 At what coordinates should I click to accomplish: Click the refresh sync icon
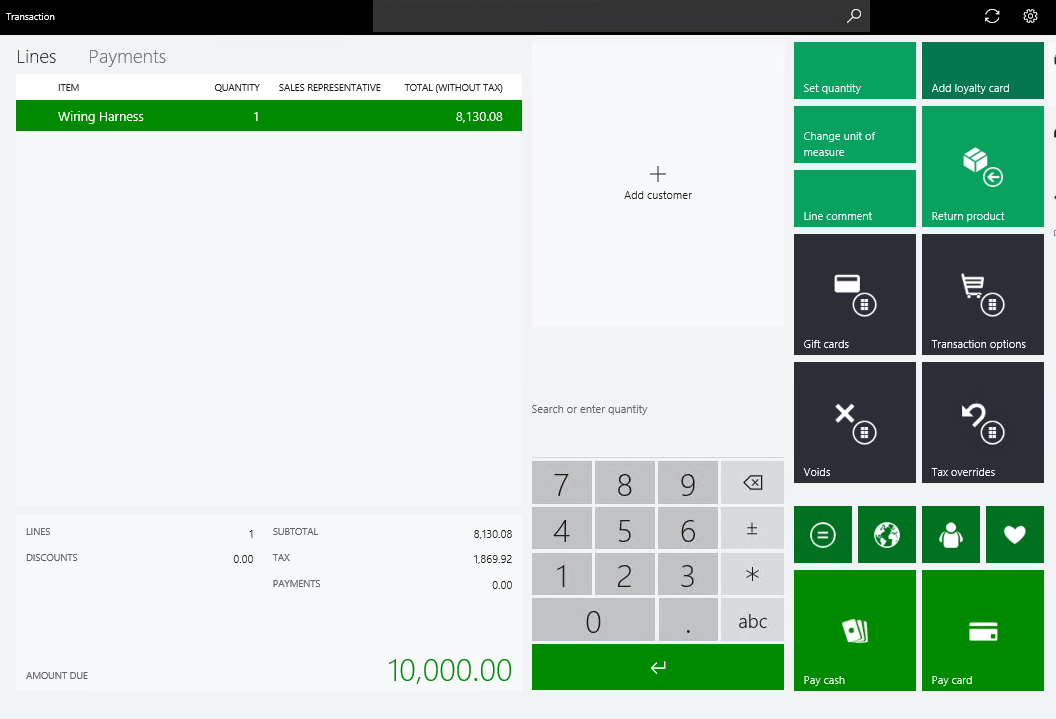991,16
